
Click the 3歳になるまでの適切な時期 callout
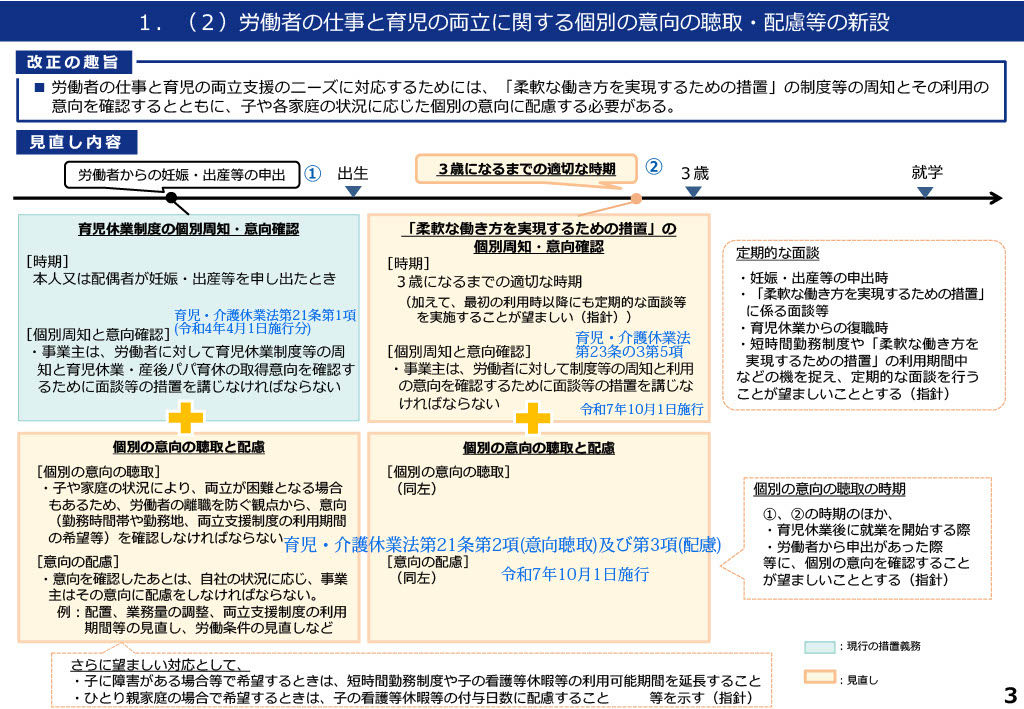[526, 169]
